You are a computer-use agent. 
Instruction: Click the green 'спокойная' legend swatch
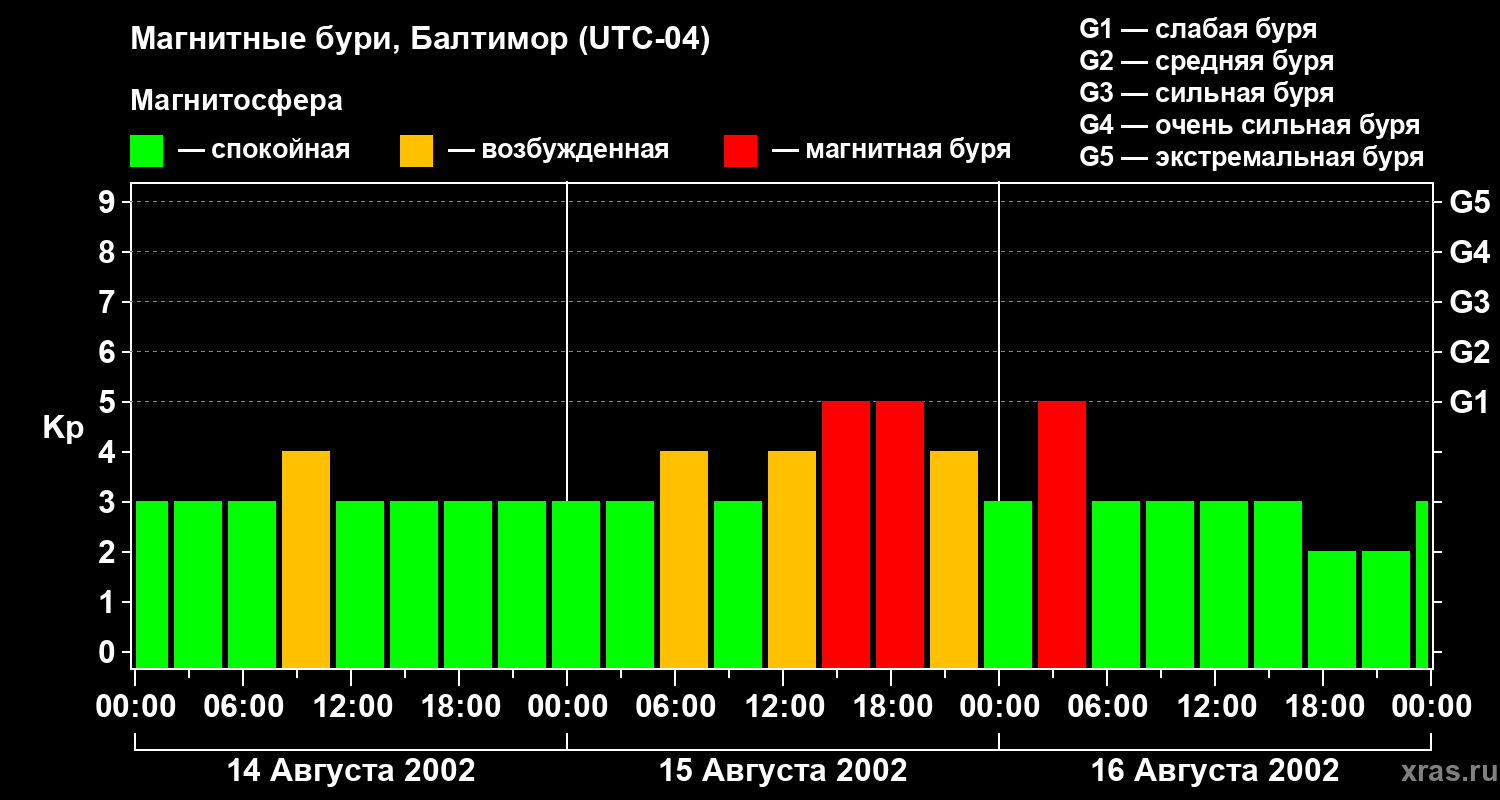point(146,151)
